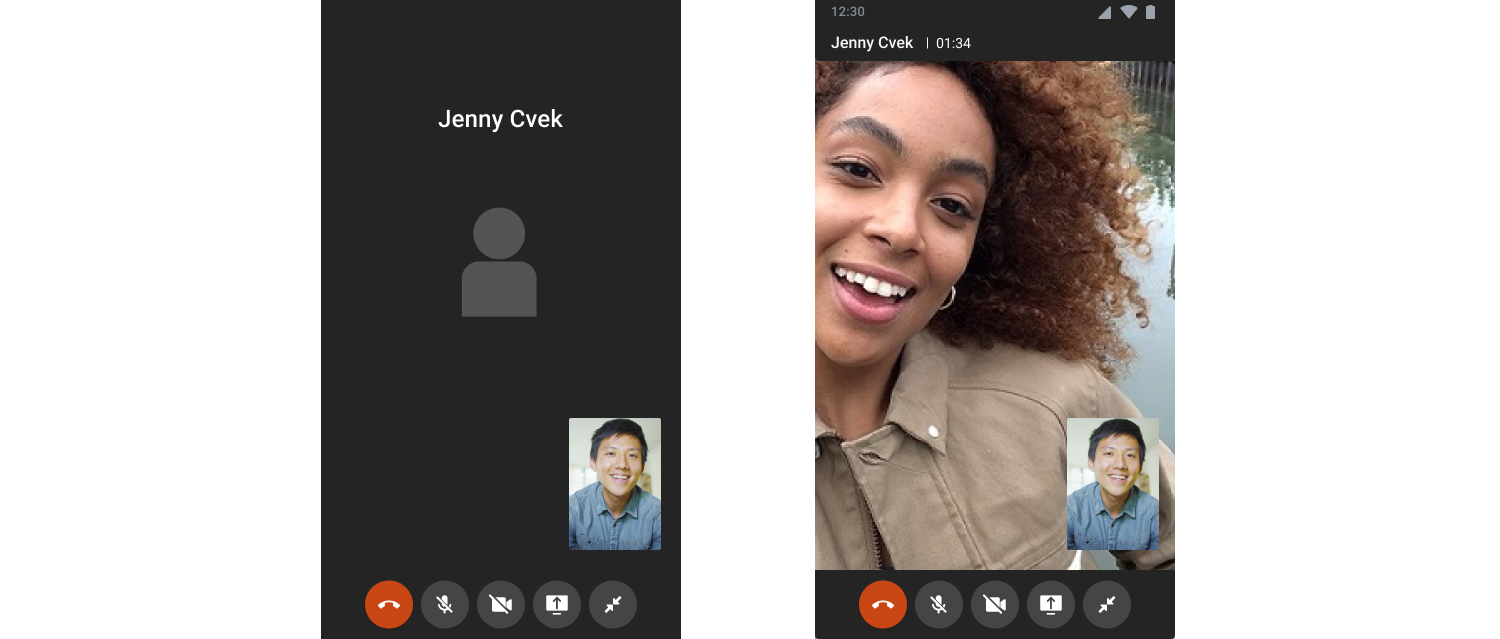Tap the self-view thumbnail overlaying the live video
Screen dimensions: 1500x639
1113,484
